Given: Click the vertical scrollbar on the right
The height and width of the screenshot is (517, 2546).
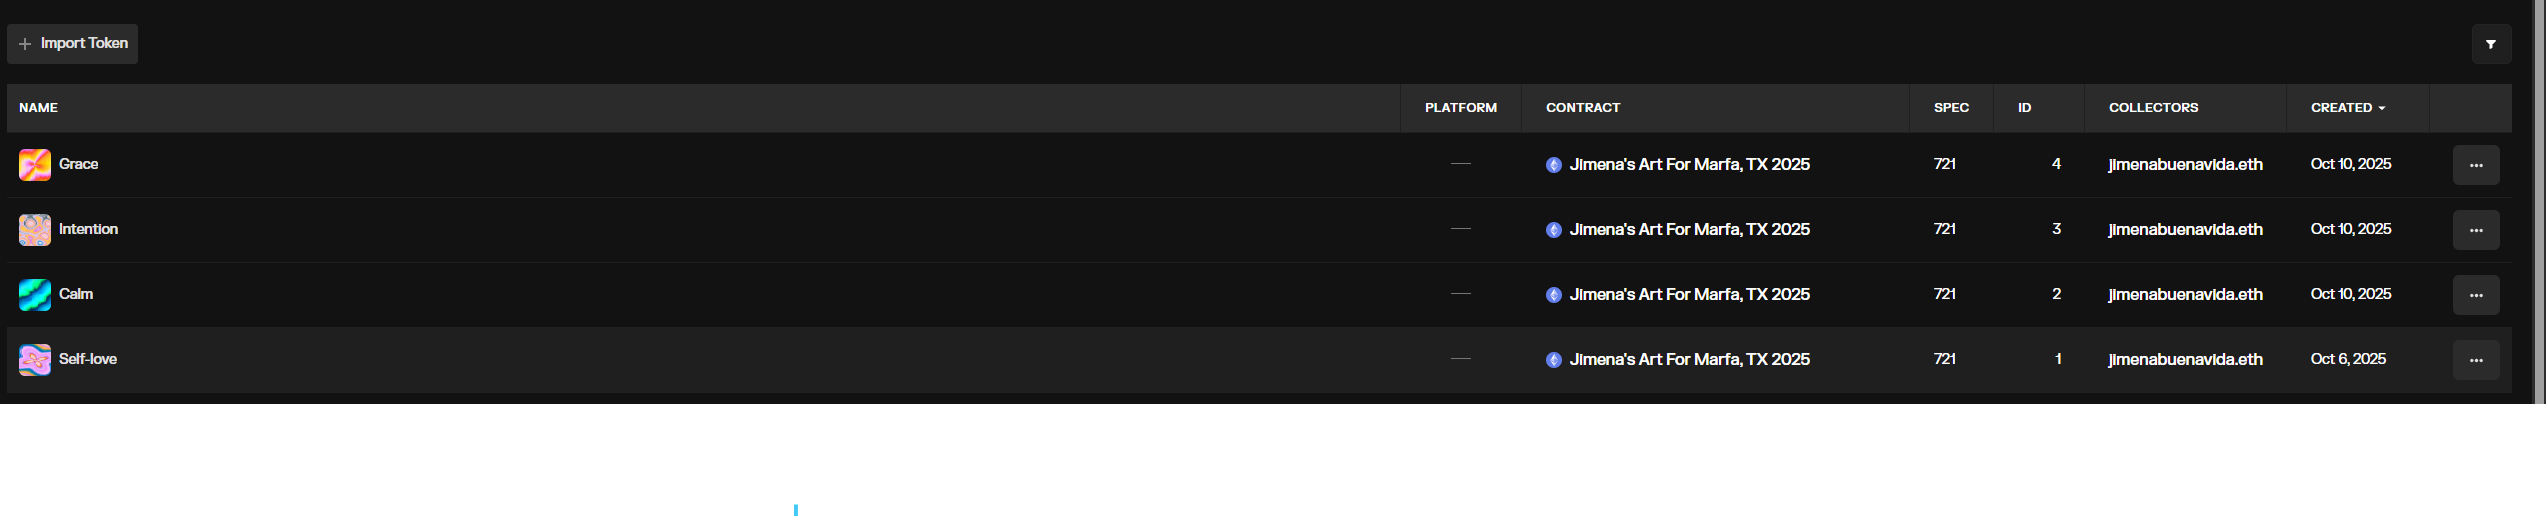Looking at the screenshot, I should [2538, 200].
